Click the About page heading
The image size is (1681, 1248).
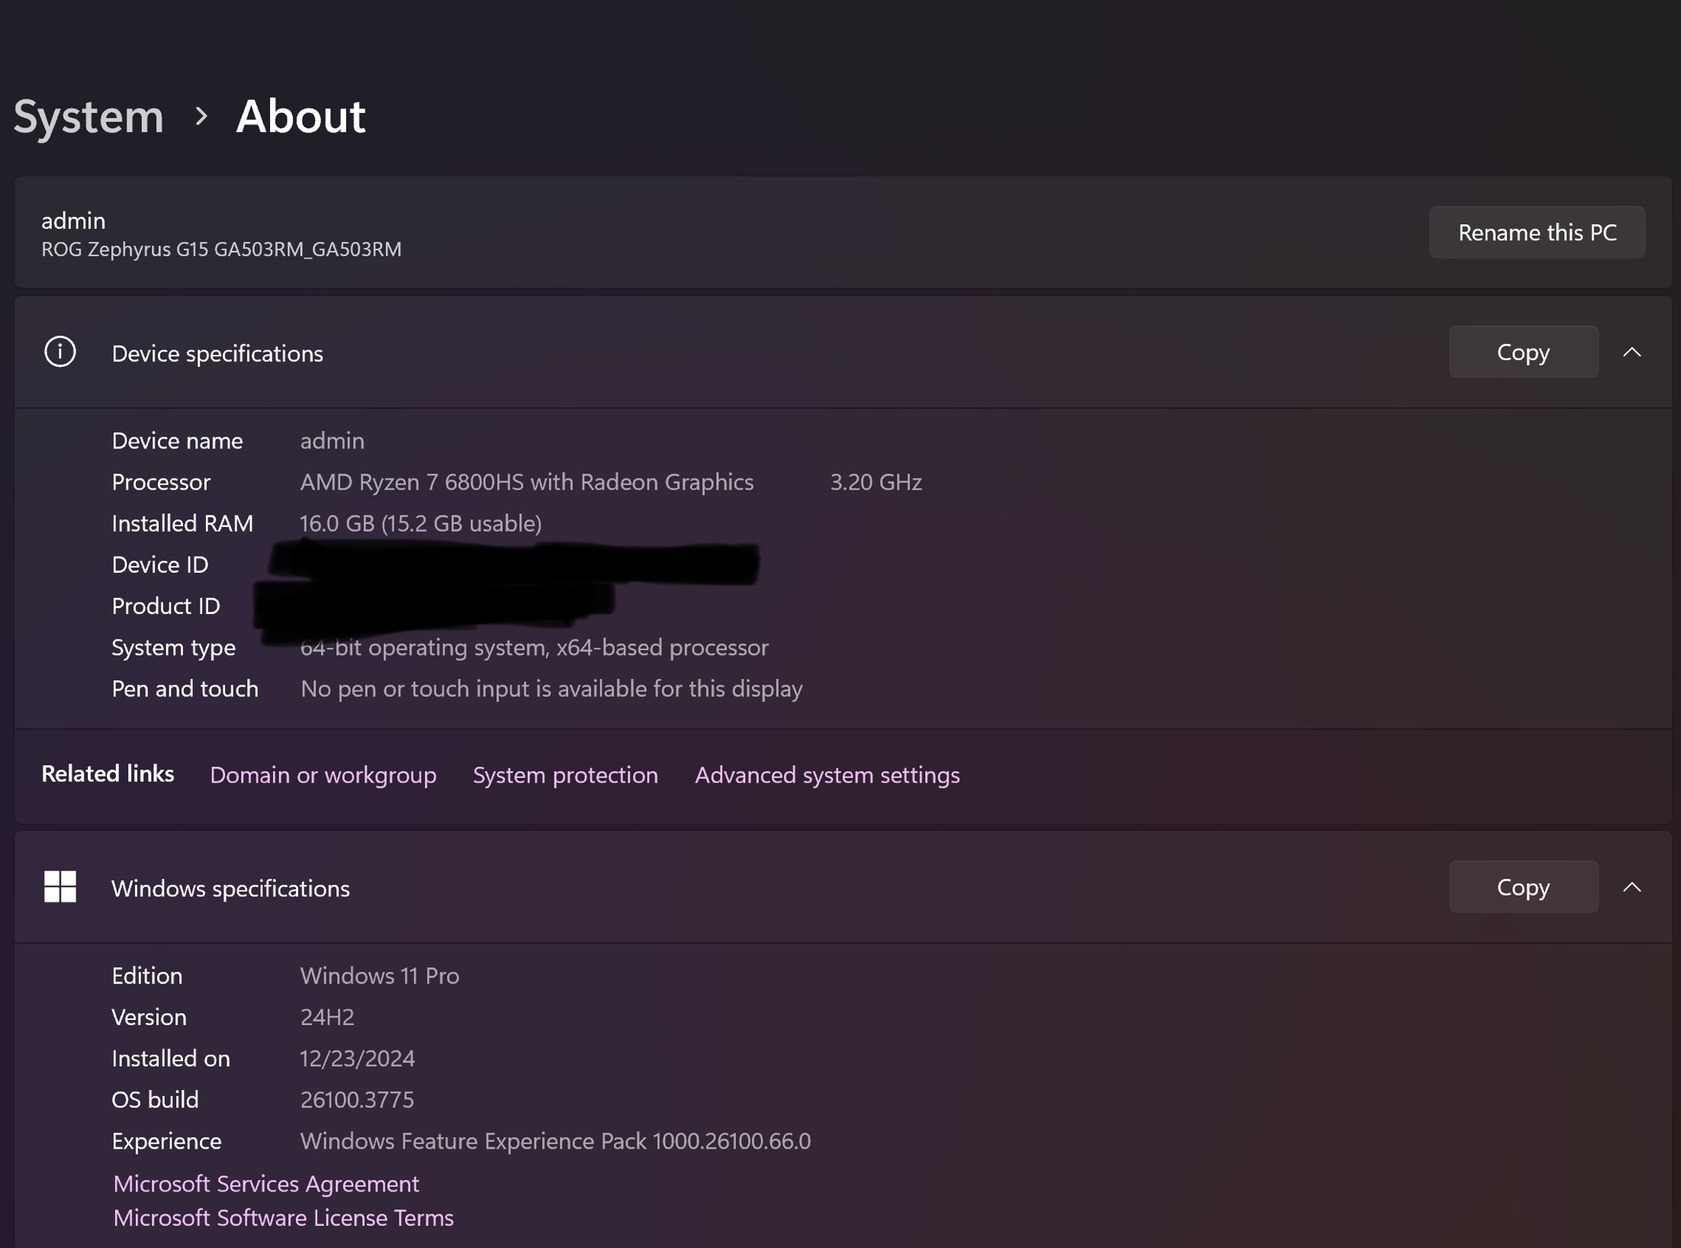pyautogui.click(x=301, y=117)
